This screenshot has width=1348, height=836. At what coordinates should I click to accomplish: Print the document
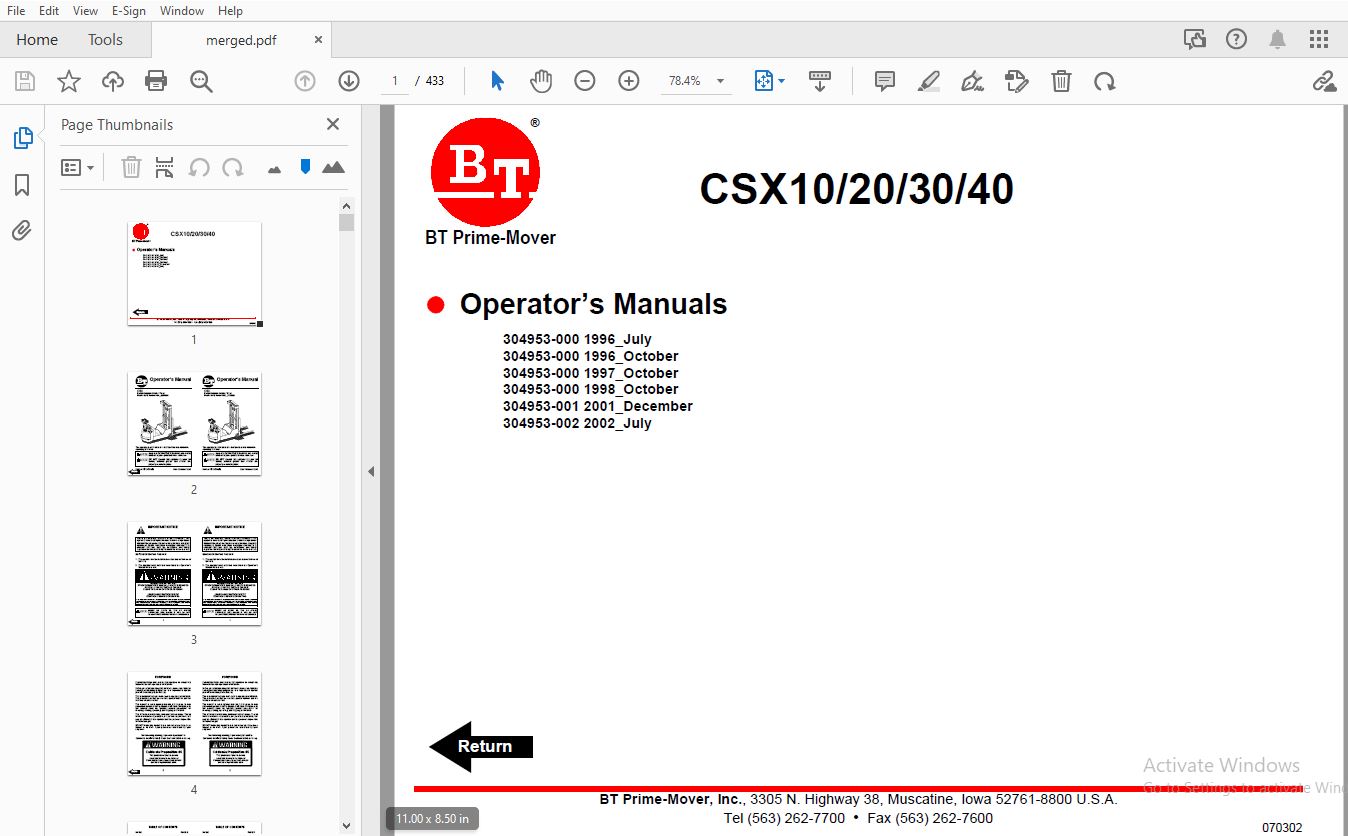156,81
